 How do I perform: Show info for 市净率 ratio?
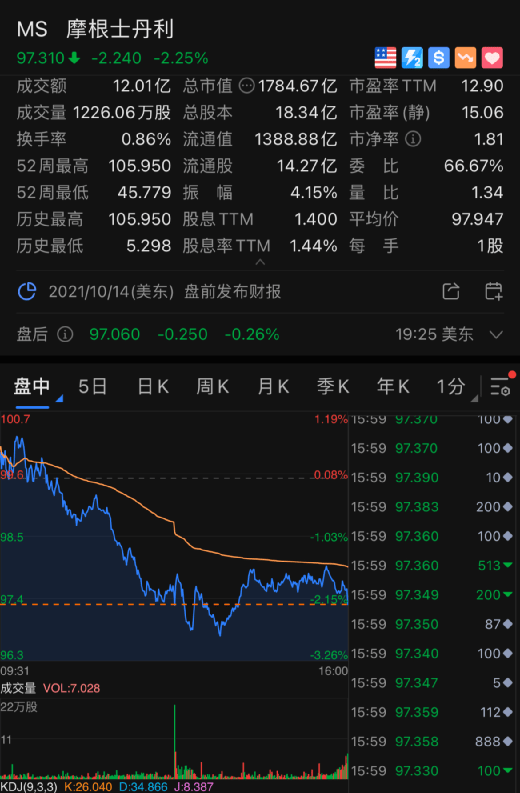[x=413, y=139]
